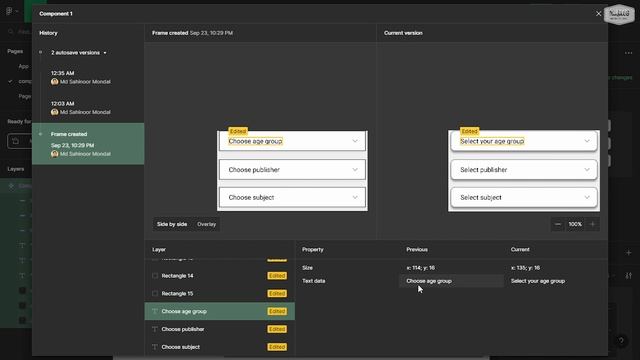Switch to Side by side view

click(172, 224)
